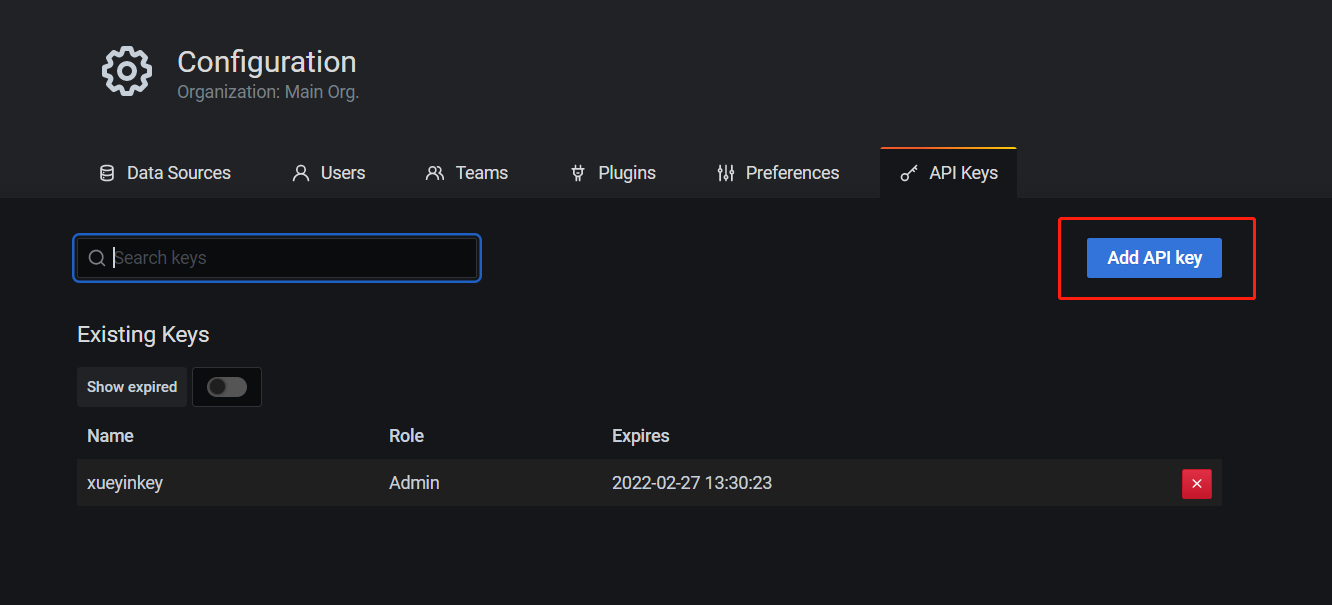Click the Preferences sliders icon

[725, 172]
